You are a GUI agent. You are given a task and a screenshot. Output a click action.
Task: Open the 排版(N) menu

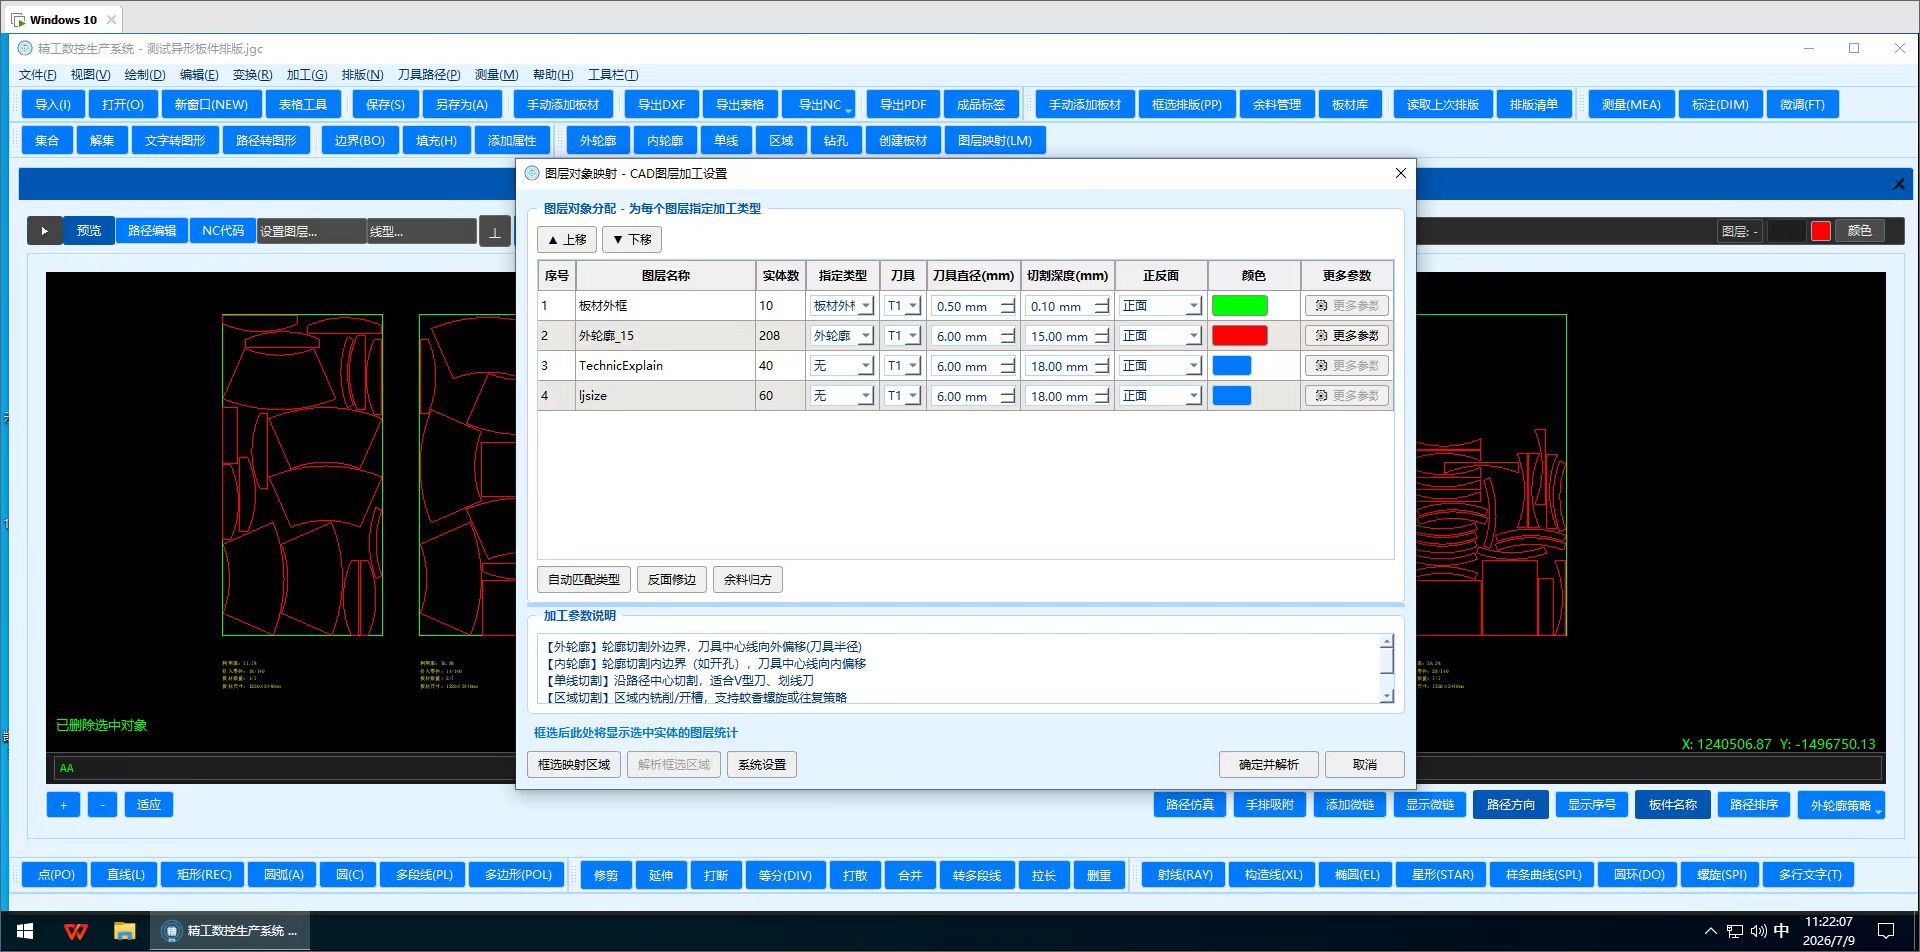[x=362, y=75]
